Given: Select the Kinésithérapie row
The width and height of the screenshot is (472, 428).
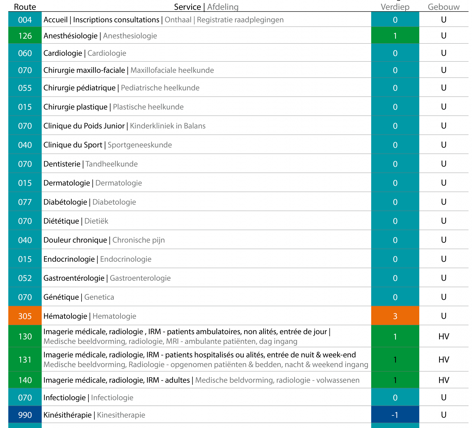Looking at the screenshot, I should pos(238,415).
